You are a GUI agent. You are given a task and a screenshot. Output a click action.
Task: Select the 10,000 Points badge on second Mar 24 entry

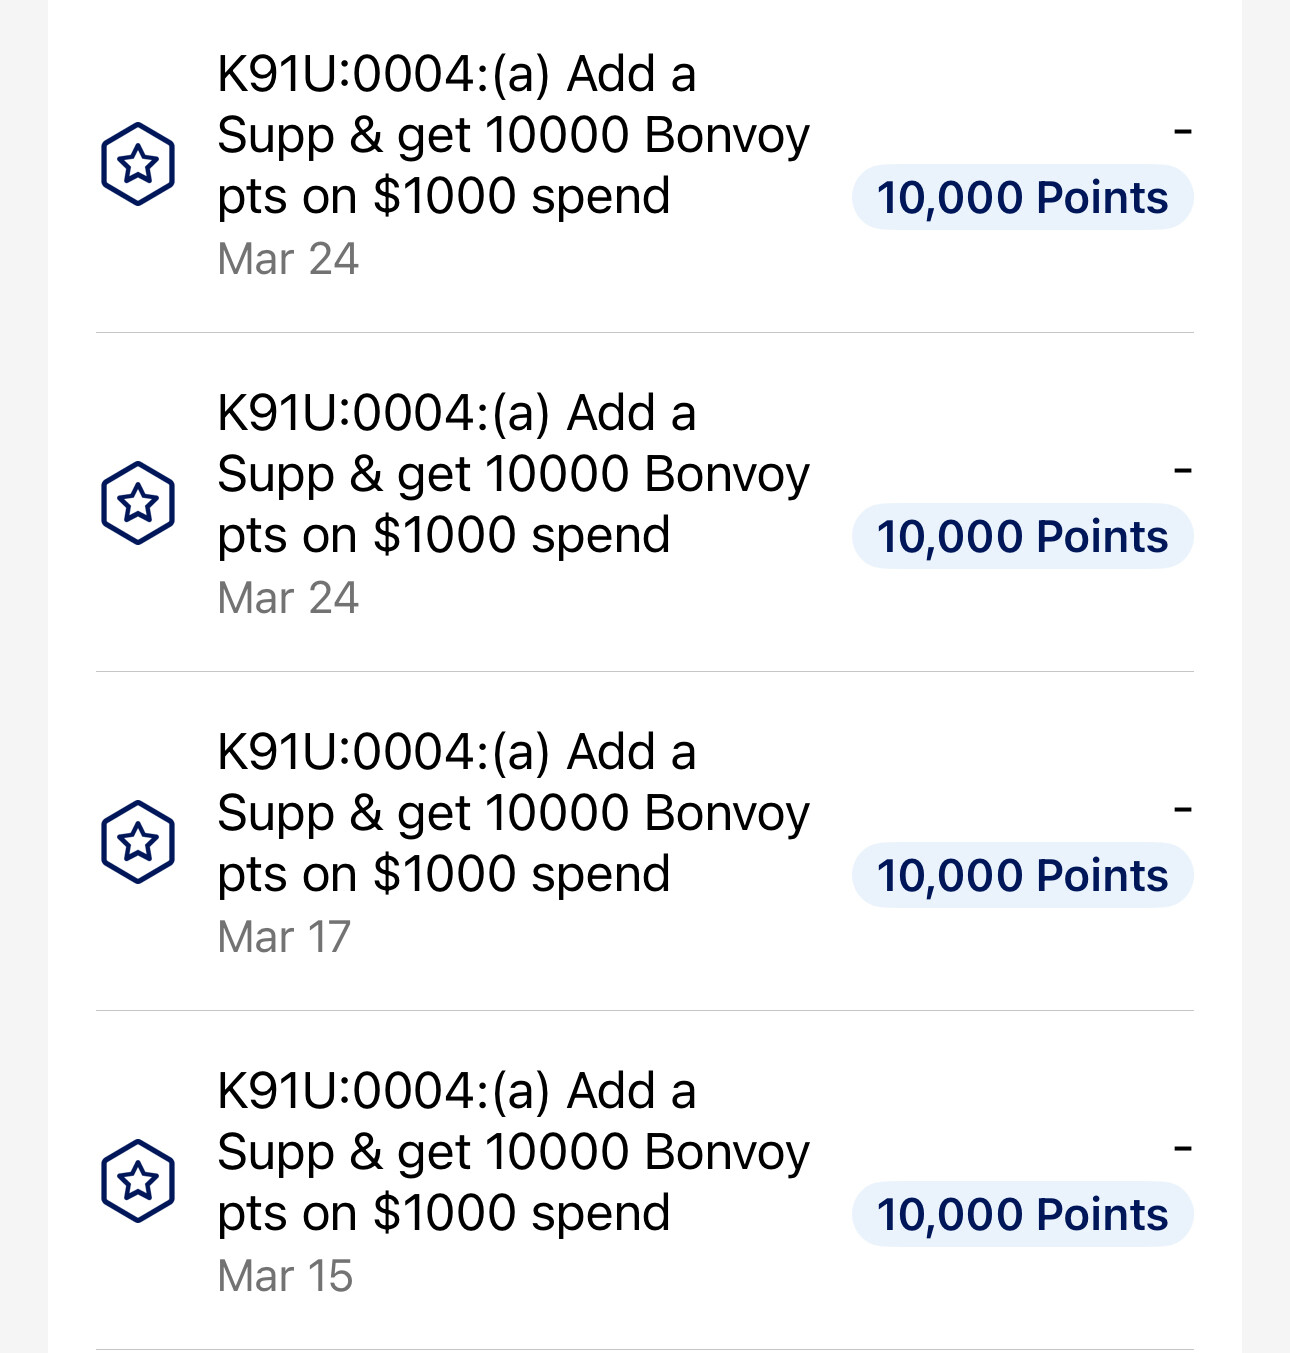click(x=1022, y=537)
